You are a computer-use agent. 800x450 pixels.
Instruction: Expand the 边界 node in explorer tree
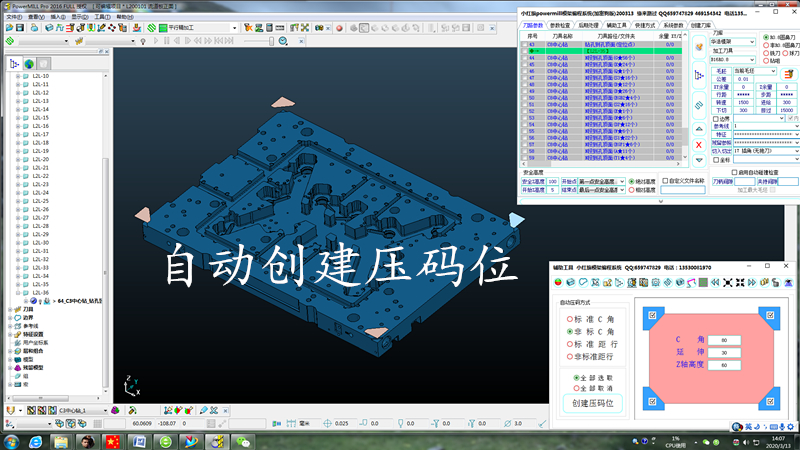click(x=10, y=317)
